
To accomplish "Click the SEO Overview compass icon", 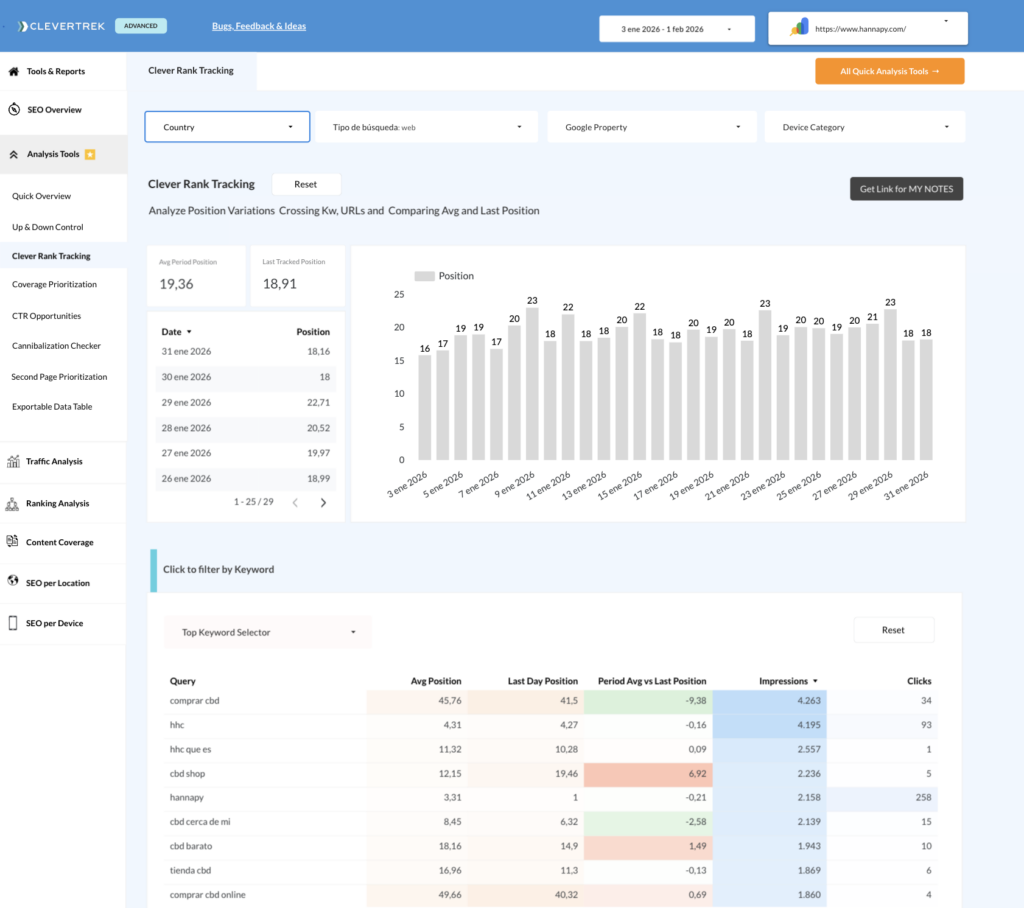I will pos(14,110).
